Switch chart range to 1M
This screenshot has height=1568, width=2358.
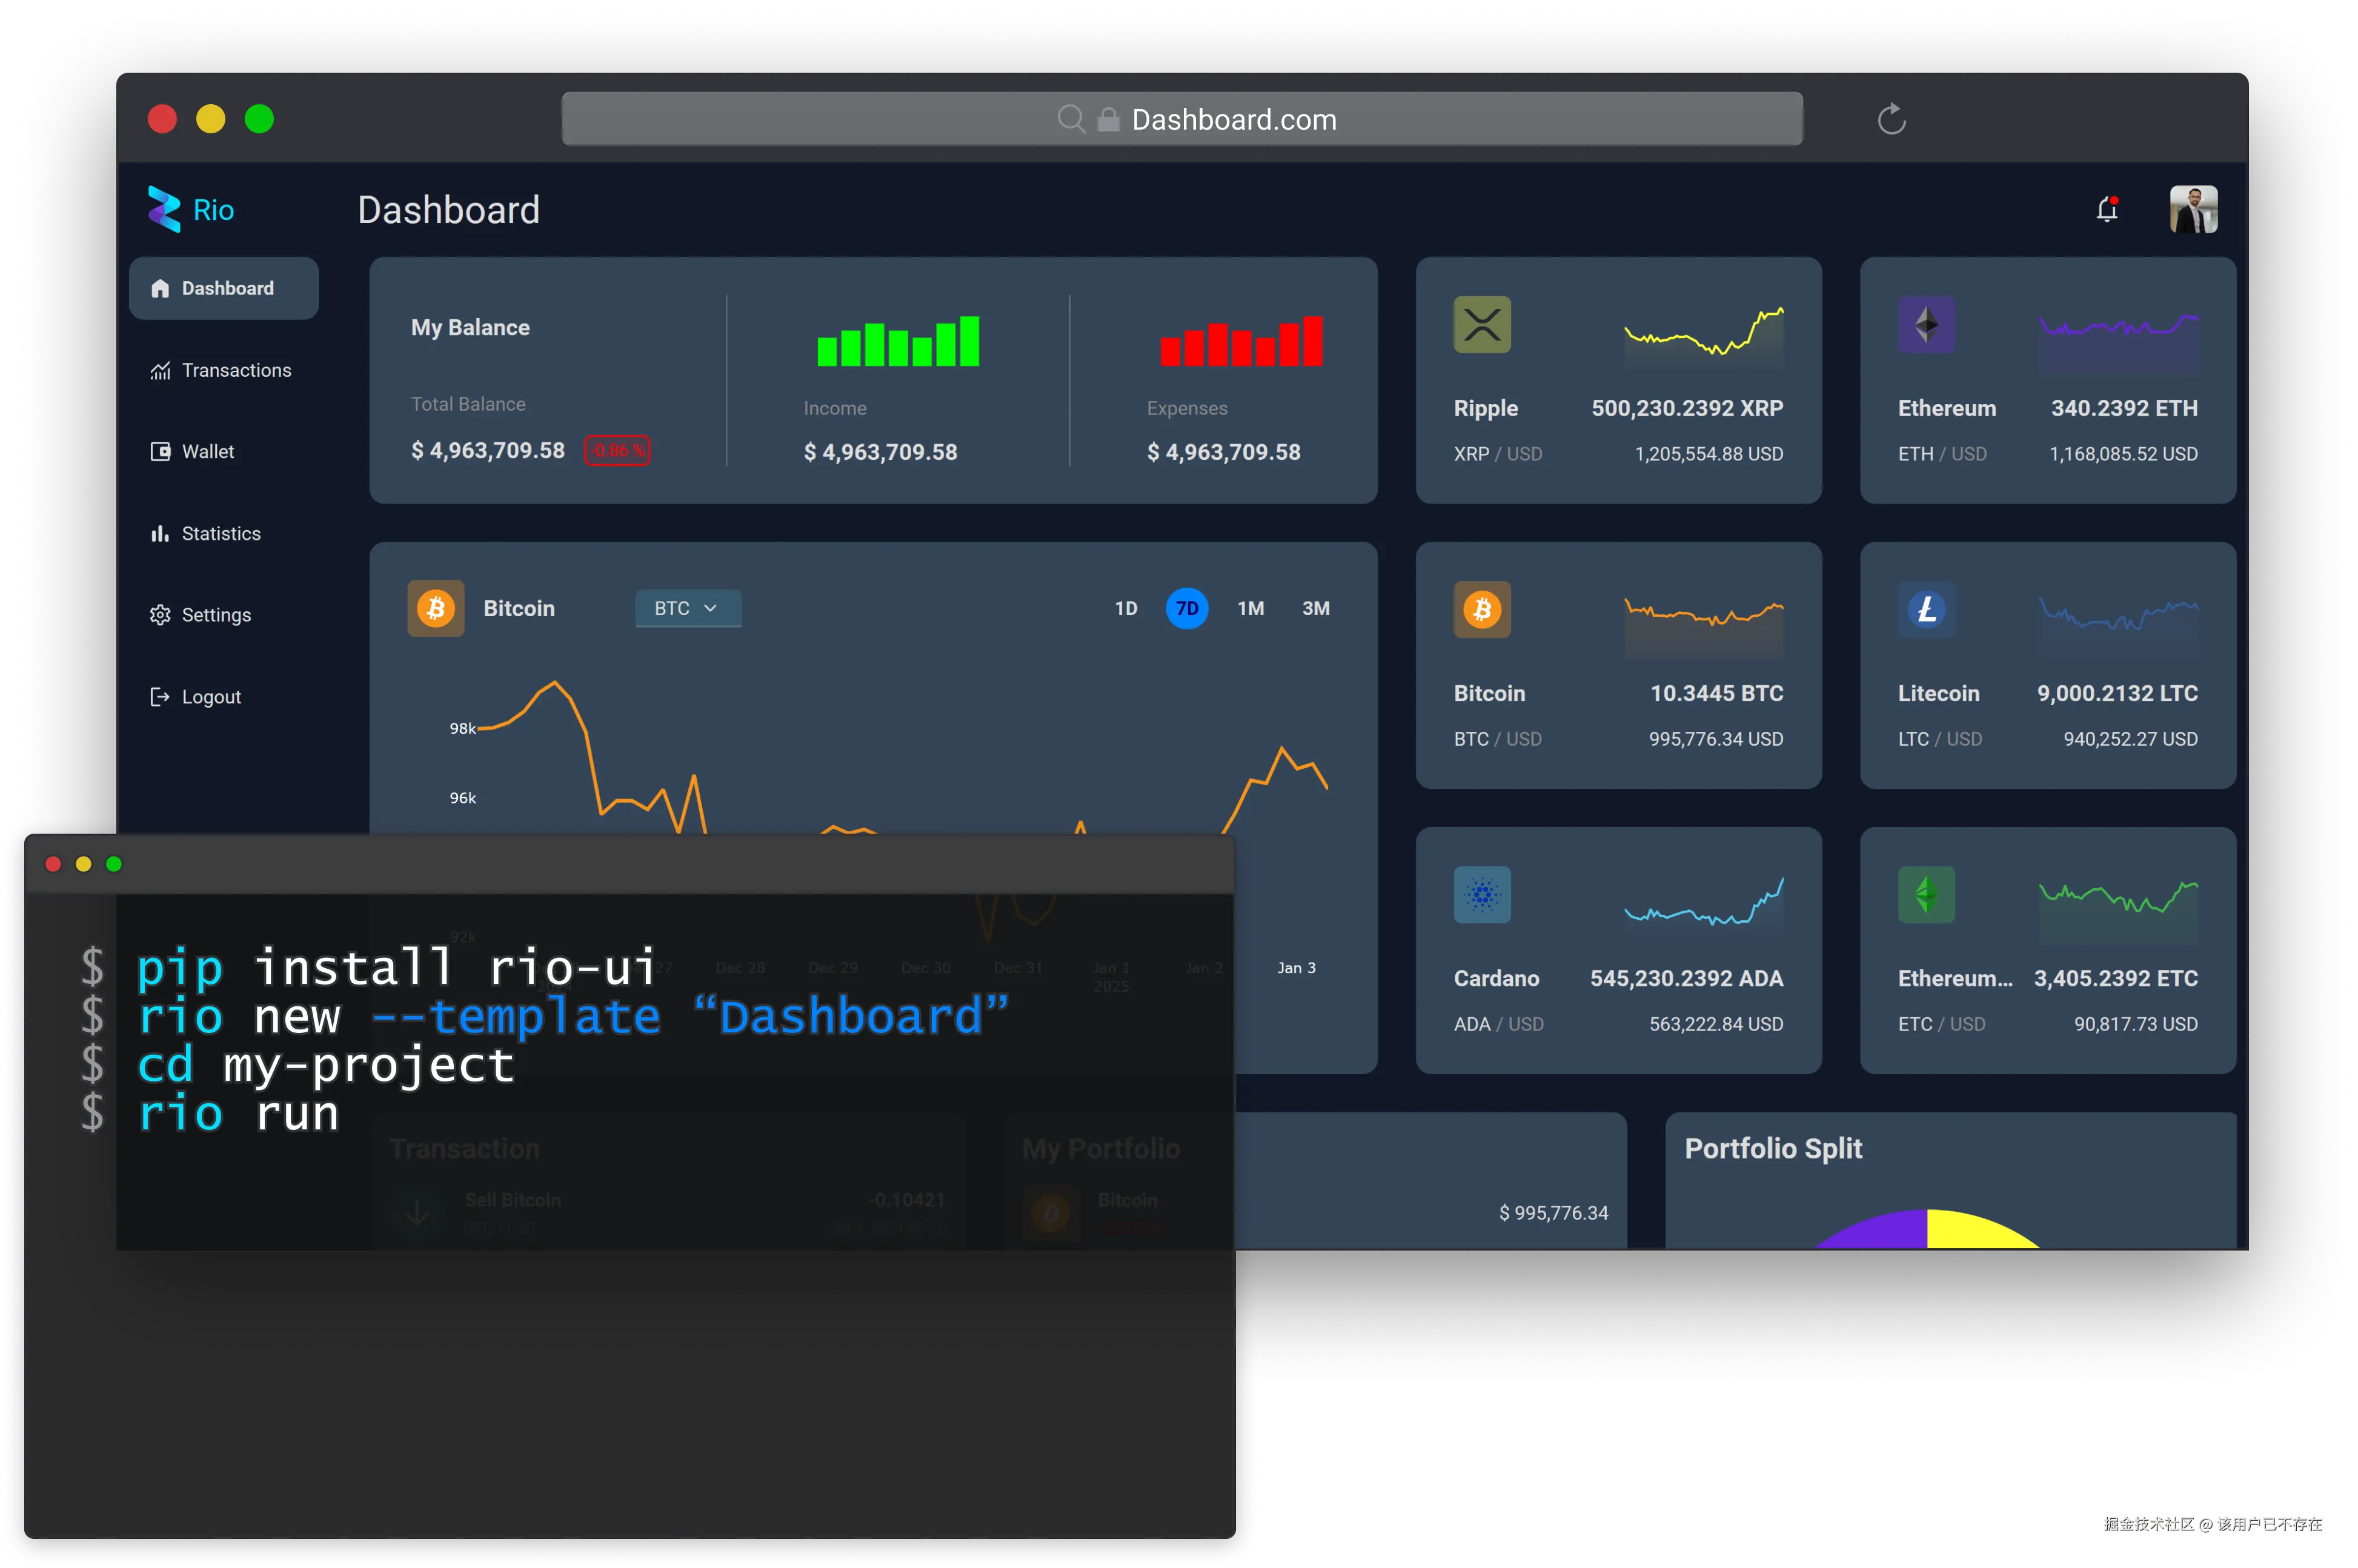[1250, 608]
